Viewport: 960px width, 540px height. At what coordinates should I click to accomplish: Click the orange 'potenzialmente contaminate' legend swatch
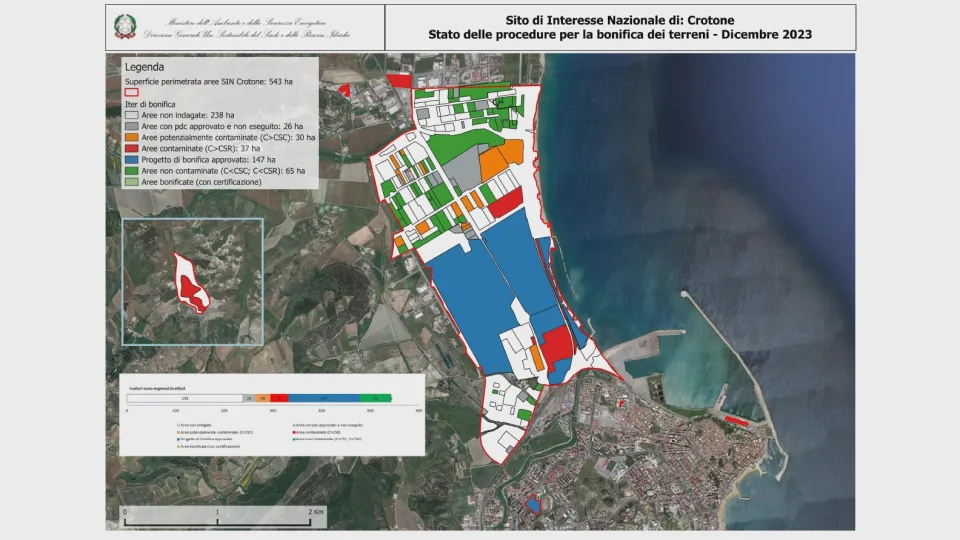(x=131, y=138)
